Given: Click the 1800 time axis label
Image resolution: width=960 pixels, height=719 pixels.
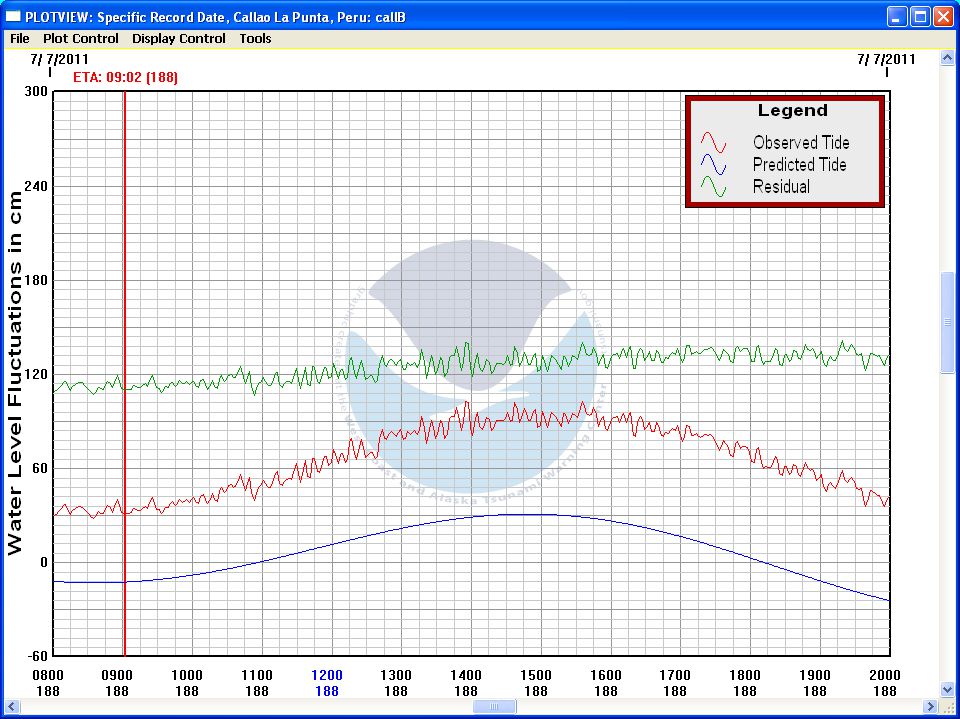Looking at the screenshot, I should click(x=745, y=676).
